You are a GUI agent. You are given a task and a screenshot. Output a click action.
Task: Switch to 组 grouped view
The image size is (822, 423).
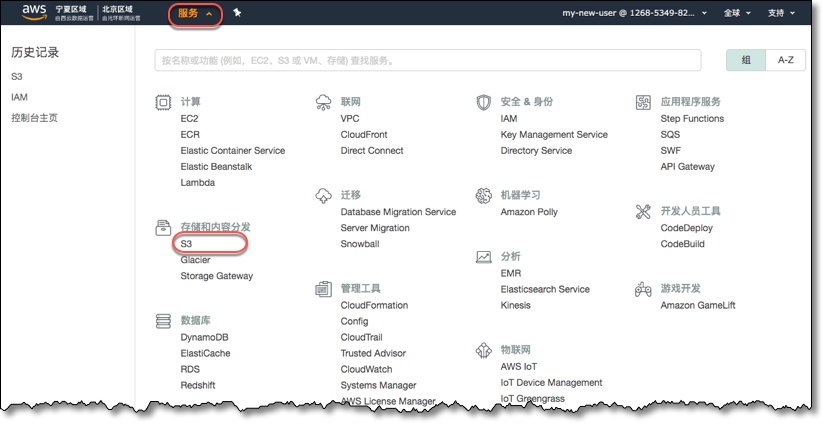click(x=746, y=60)
